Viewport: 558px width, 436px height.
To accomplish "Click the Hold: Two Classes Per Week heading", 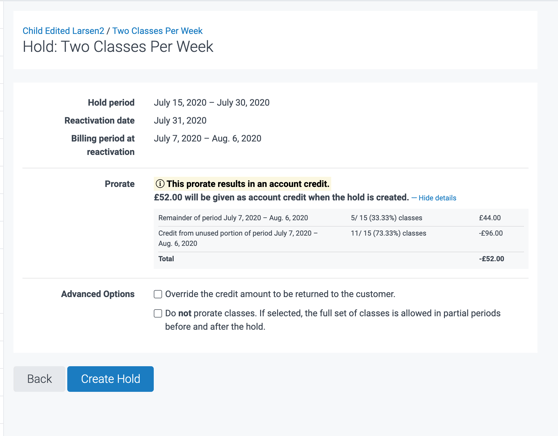I will 118,47.
